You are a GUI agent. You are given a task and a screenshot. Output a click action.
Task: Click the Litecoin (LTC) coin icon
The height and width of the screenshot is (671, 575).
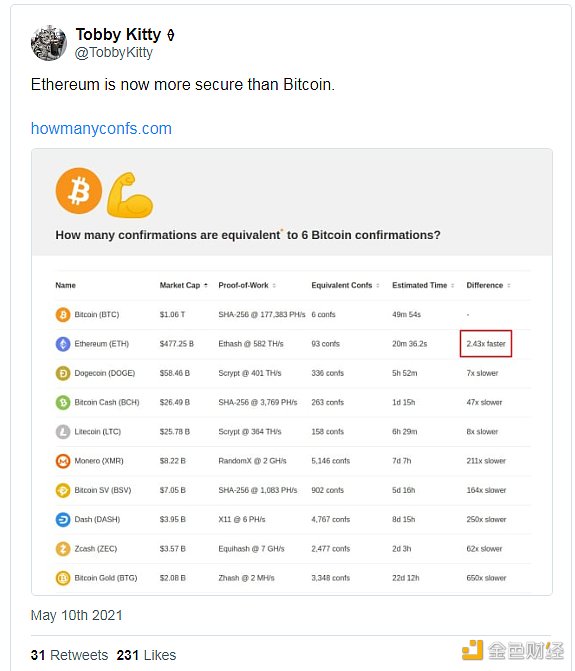tap(63, 431)
